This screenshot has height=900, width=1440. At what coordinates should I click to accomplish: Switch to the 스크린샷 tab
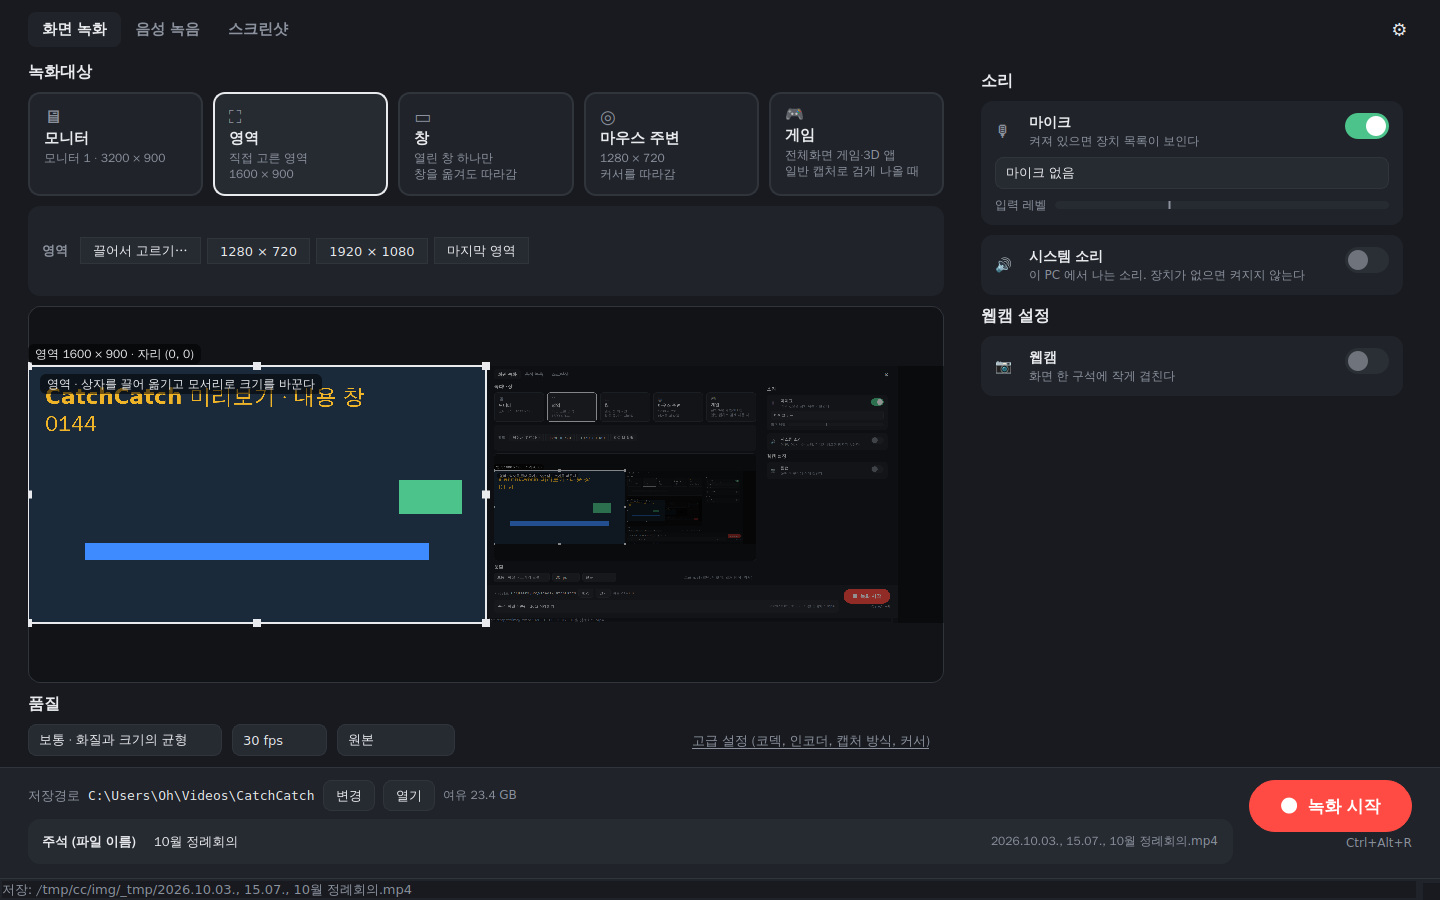(x=258, y=29)
